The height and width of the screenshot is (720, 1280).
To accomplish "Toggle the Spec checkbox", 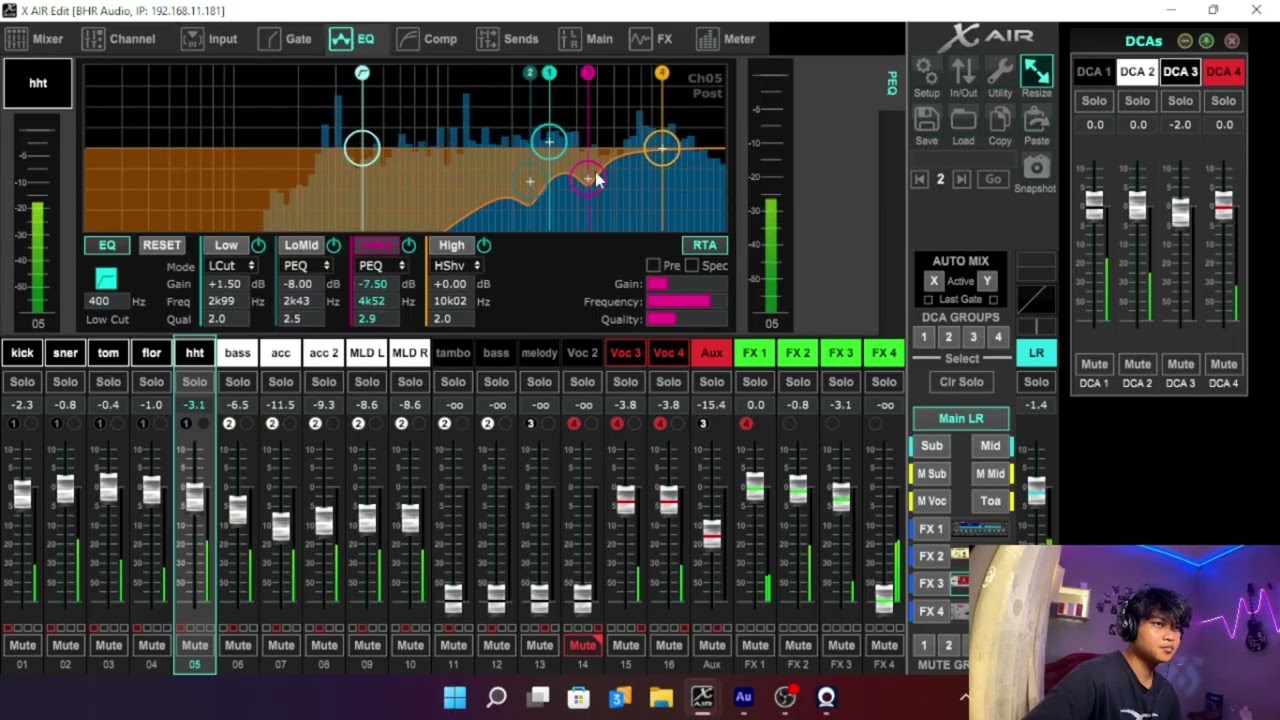I will coord(691,265).
